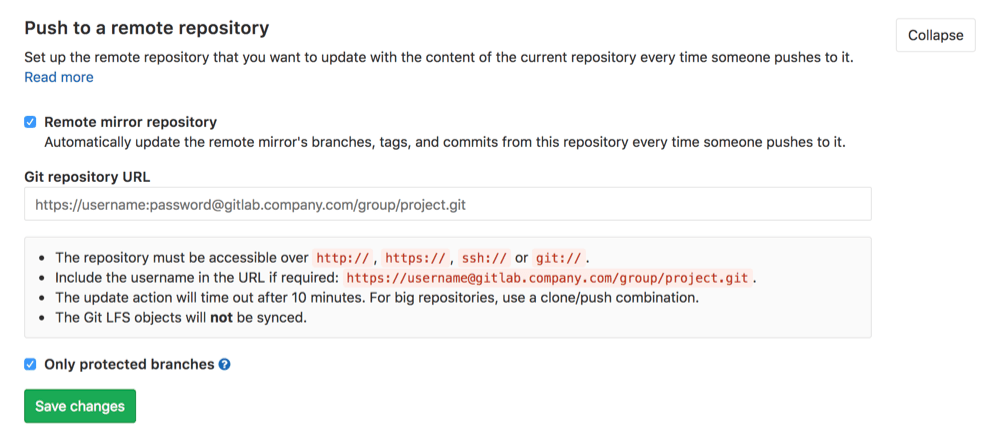
Task: Click the ssh:// code snippet
Action: coord(484,257)
